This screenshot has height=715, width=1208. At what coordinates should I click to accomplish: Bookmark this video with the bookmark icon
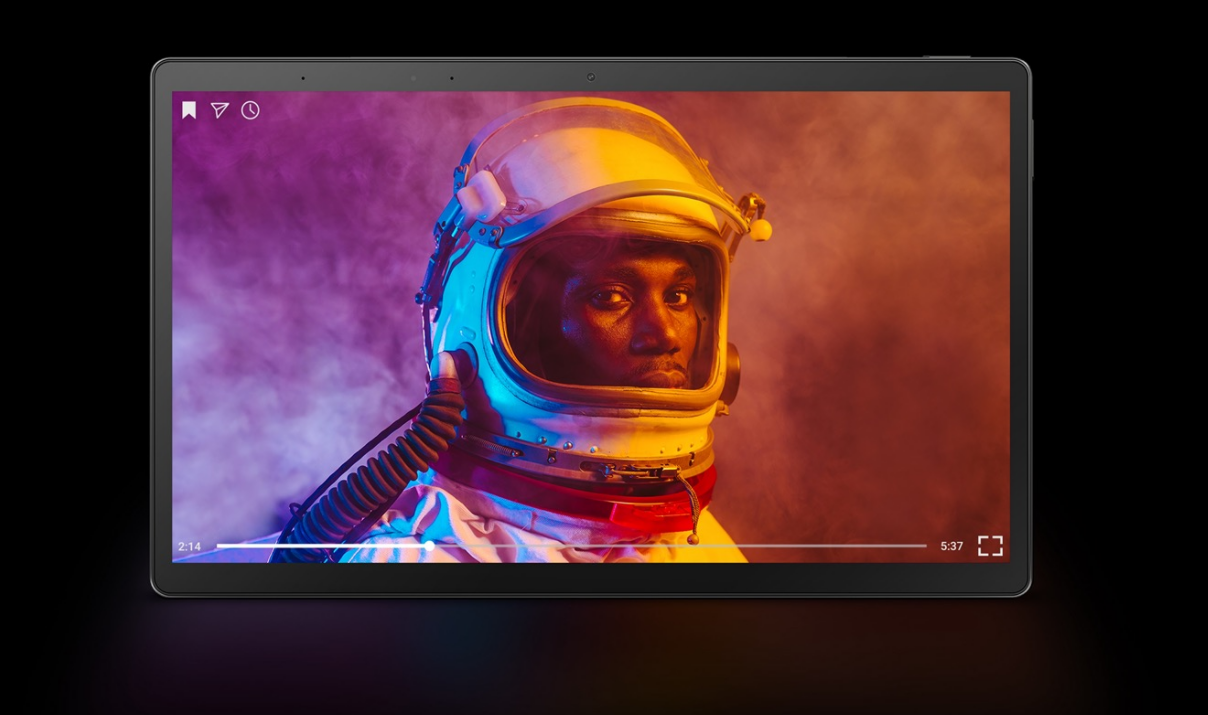point(189,110)
